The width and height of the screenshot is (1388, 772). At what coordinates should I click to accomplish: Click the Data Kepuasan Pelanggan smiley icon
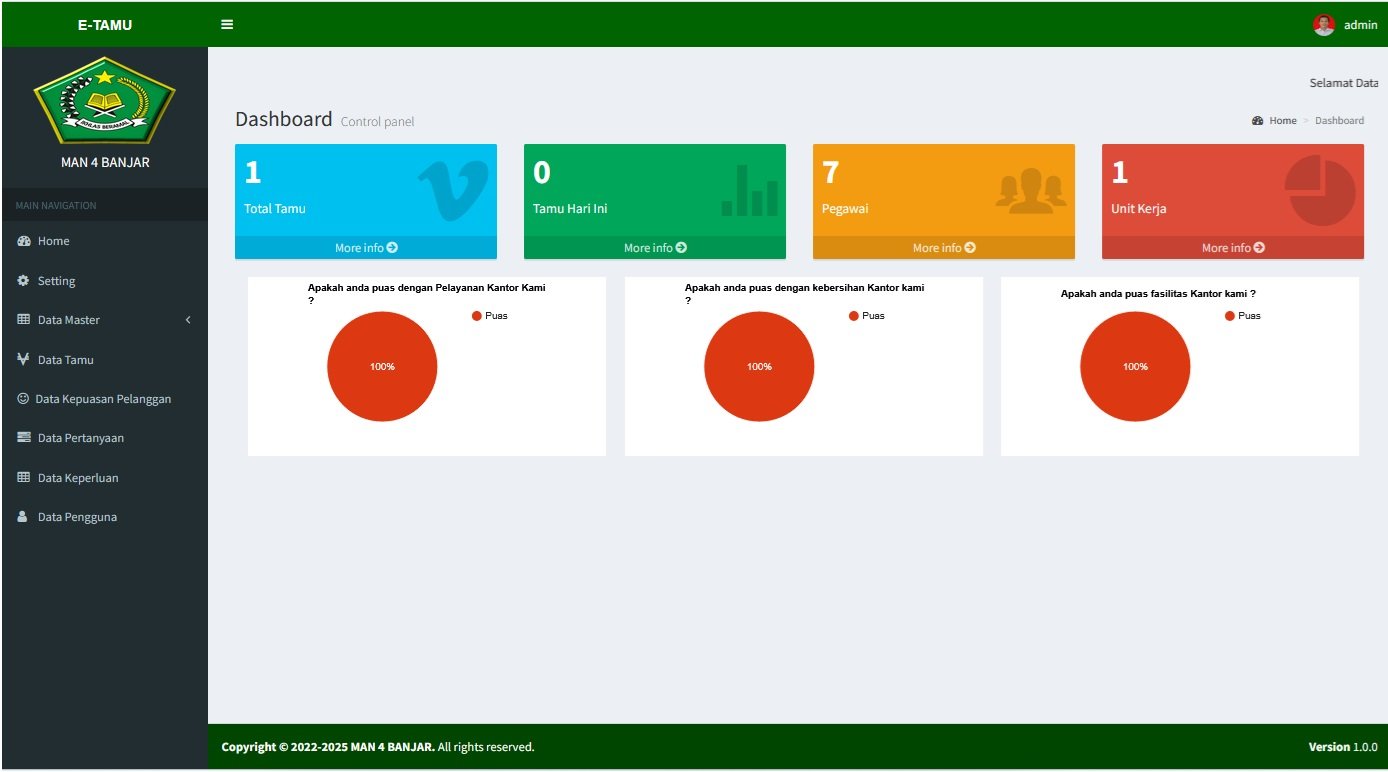[23, 399]
